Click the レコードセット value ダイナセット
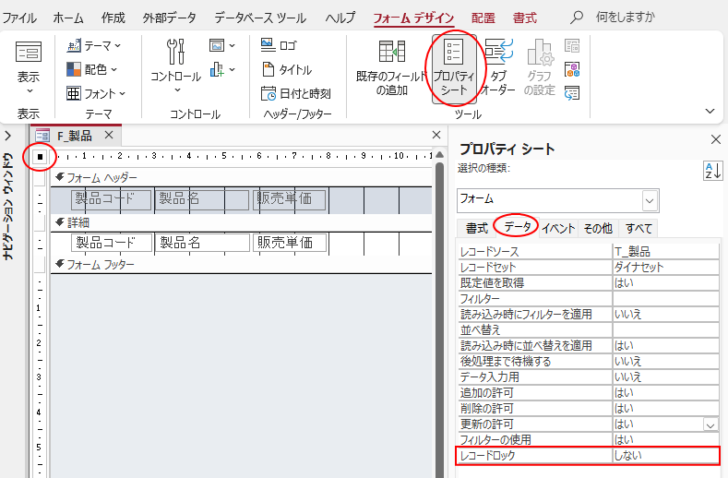 tap(666, 267)
